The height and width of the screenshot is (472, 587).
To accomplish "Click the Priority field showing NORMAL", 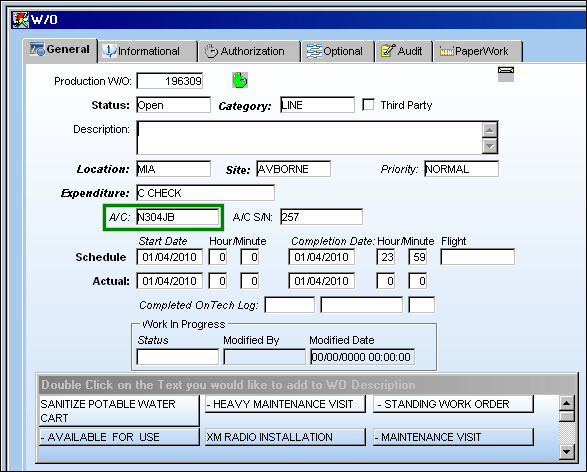I will (461, 169).
